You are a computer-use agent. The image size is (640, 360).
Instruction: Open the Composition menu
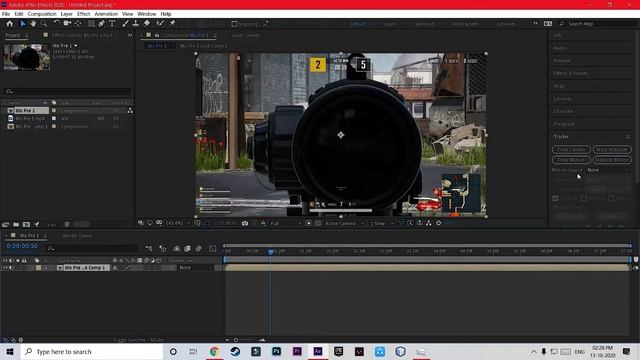point(42,14)
